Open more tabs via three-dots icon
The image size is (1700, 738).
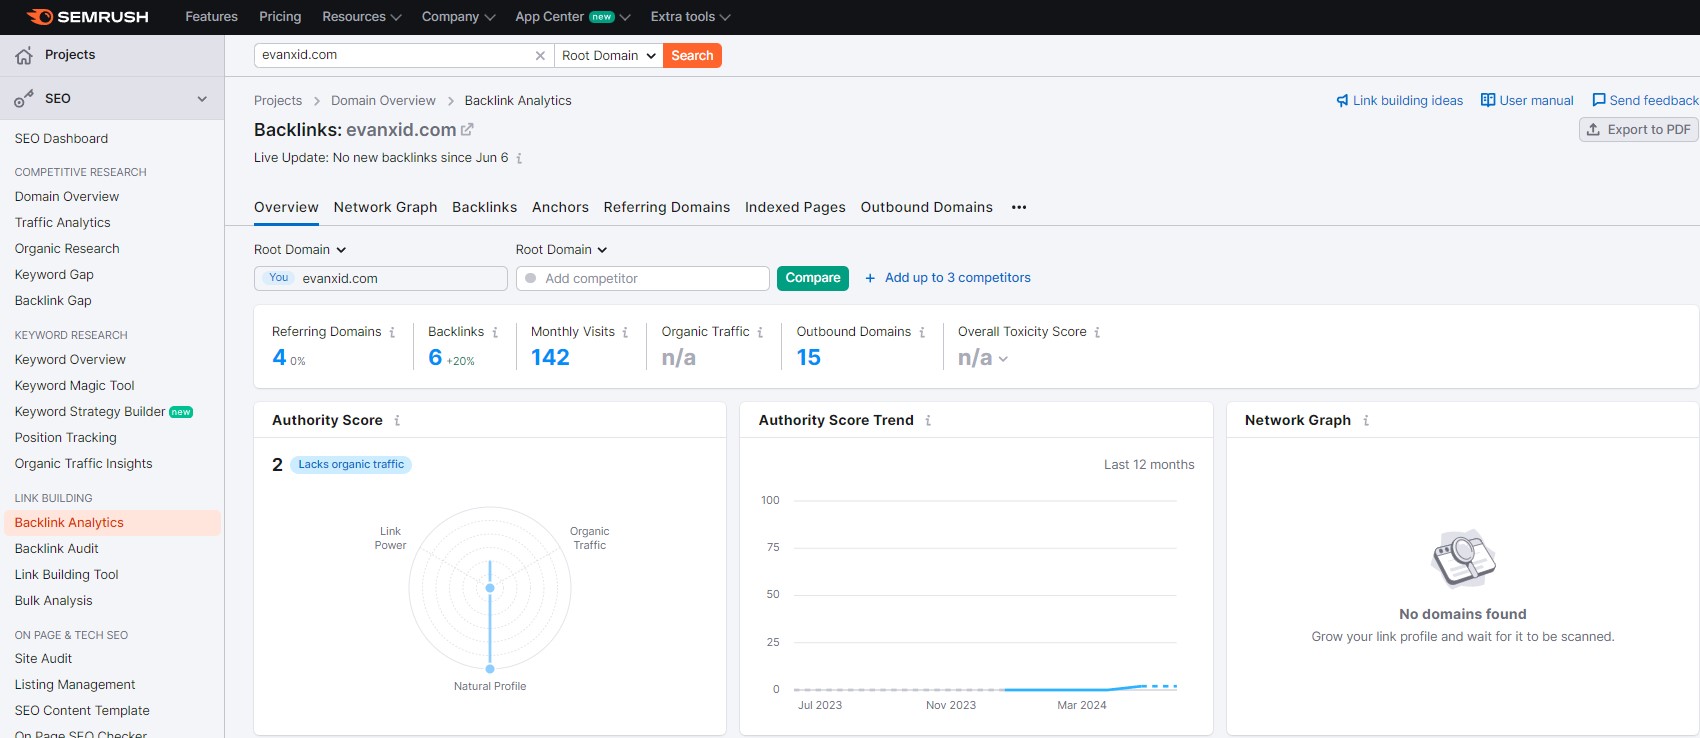point(1019,208)
